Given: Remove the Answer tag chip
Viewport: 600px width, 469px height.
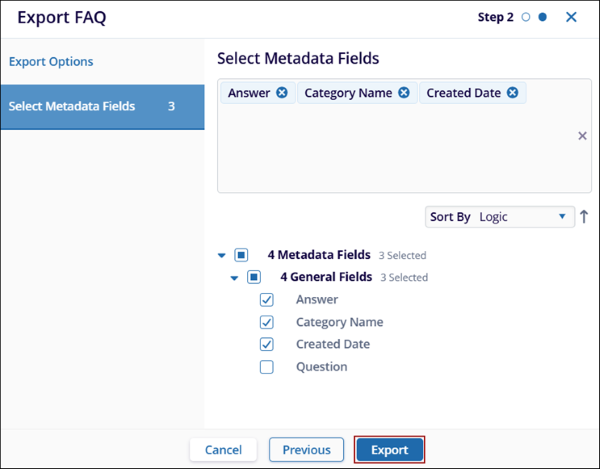Looking at the screenshot, I should point(282,93).
